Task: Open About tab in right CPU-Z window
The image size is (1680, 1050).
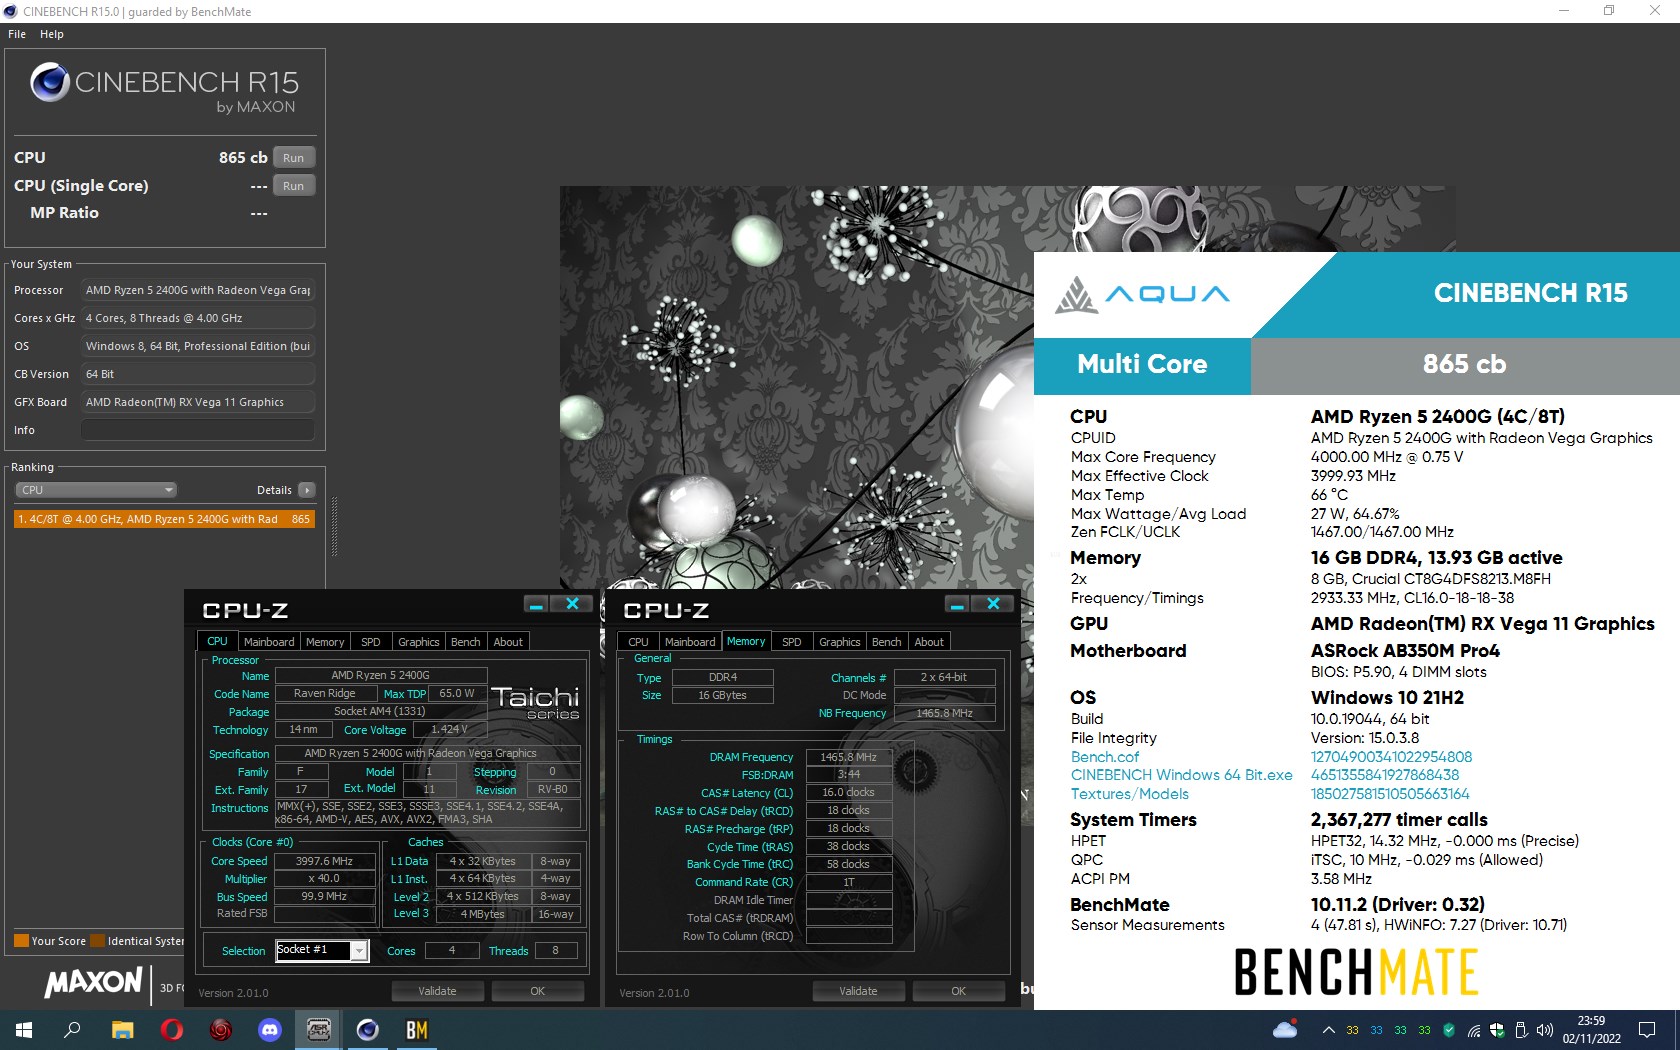Action: 929,642
